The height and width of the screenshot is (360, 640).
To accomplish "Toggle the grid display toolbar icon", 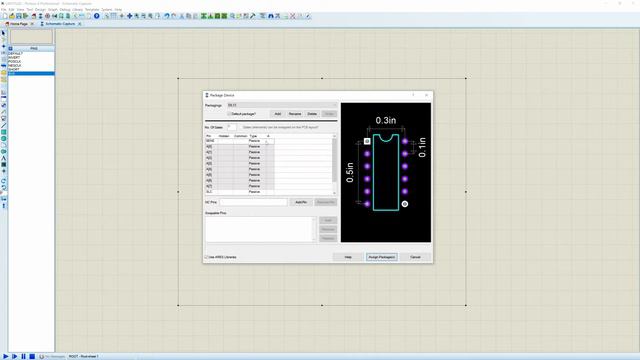I will [x=113, y=16].
